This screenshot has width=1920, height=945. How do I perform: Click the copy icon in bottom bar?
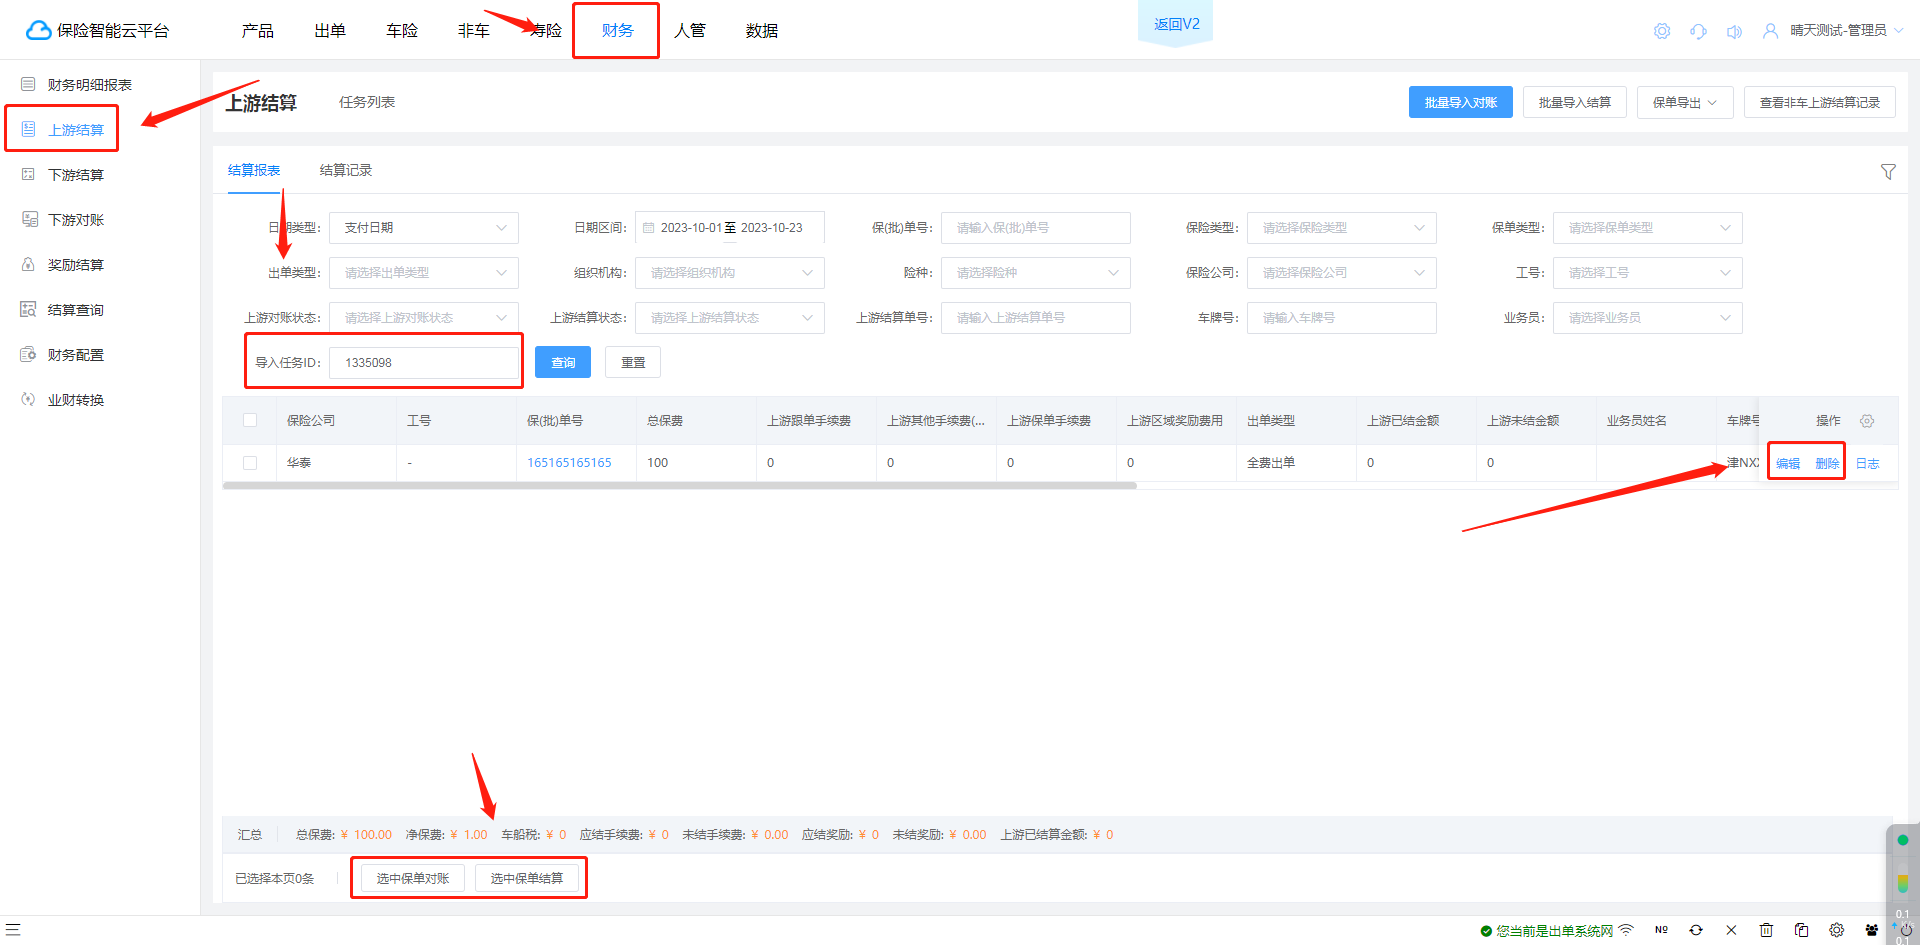[1801, 930]
